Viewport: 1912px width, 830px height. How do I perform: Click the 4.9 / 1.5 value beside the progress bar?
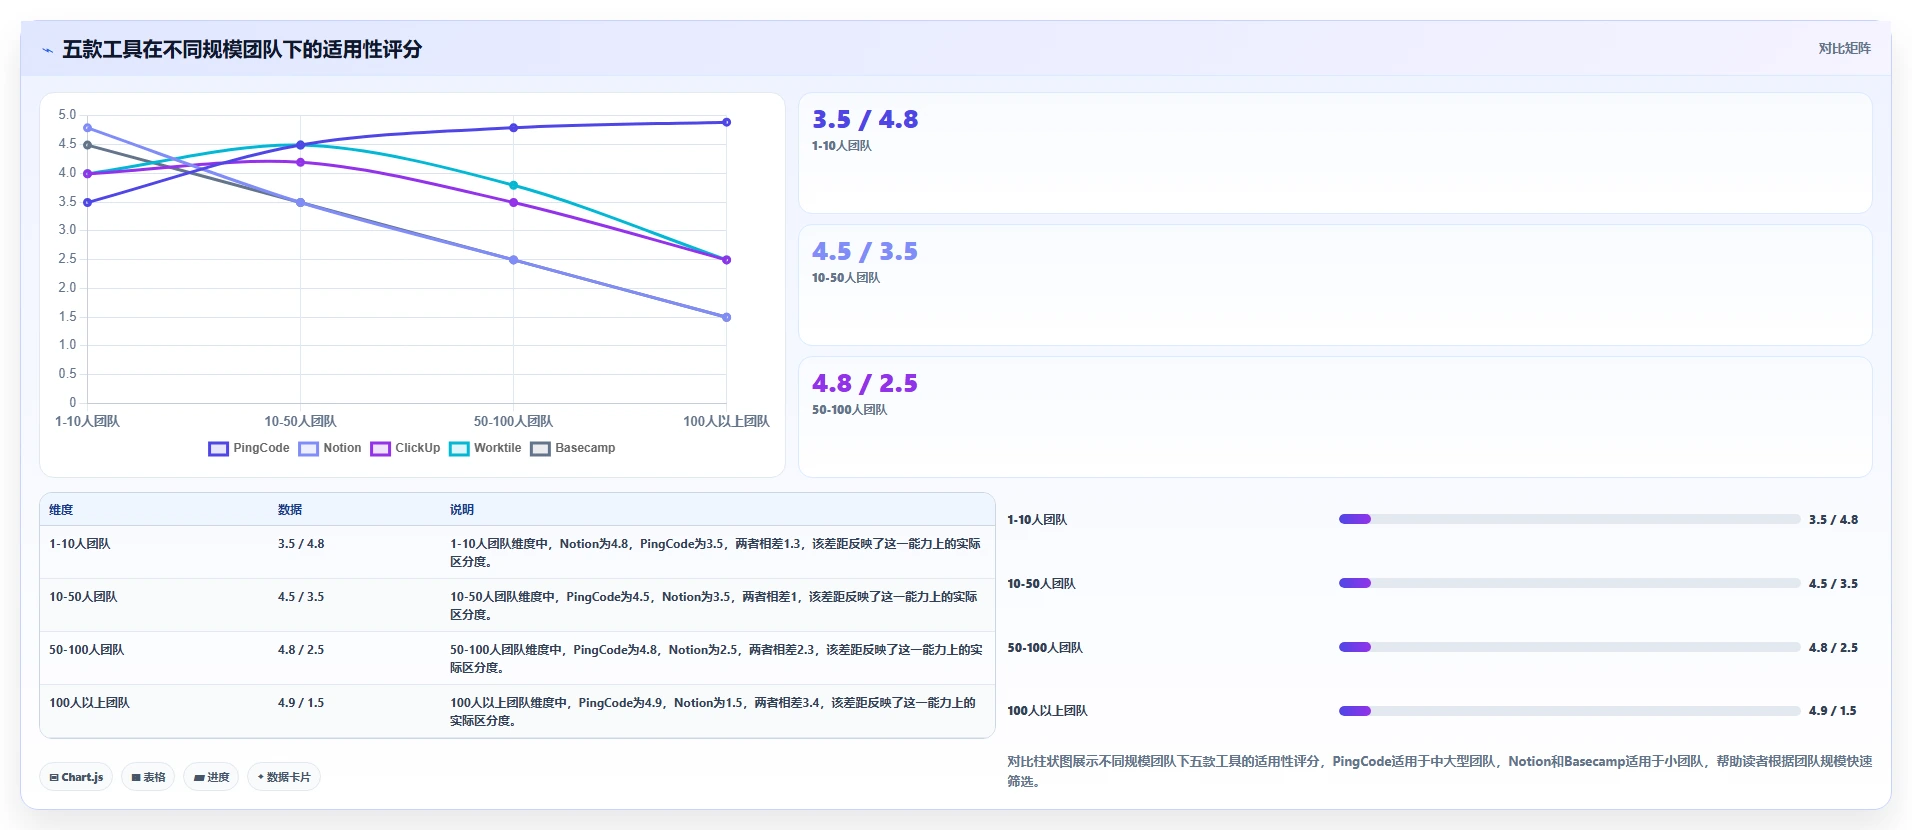[x=1832, y=711]
